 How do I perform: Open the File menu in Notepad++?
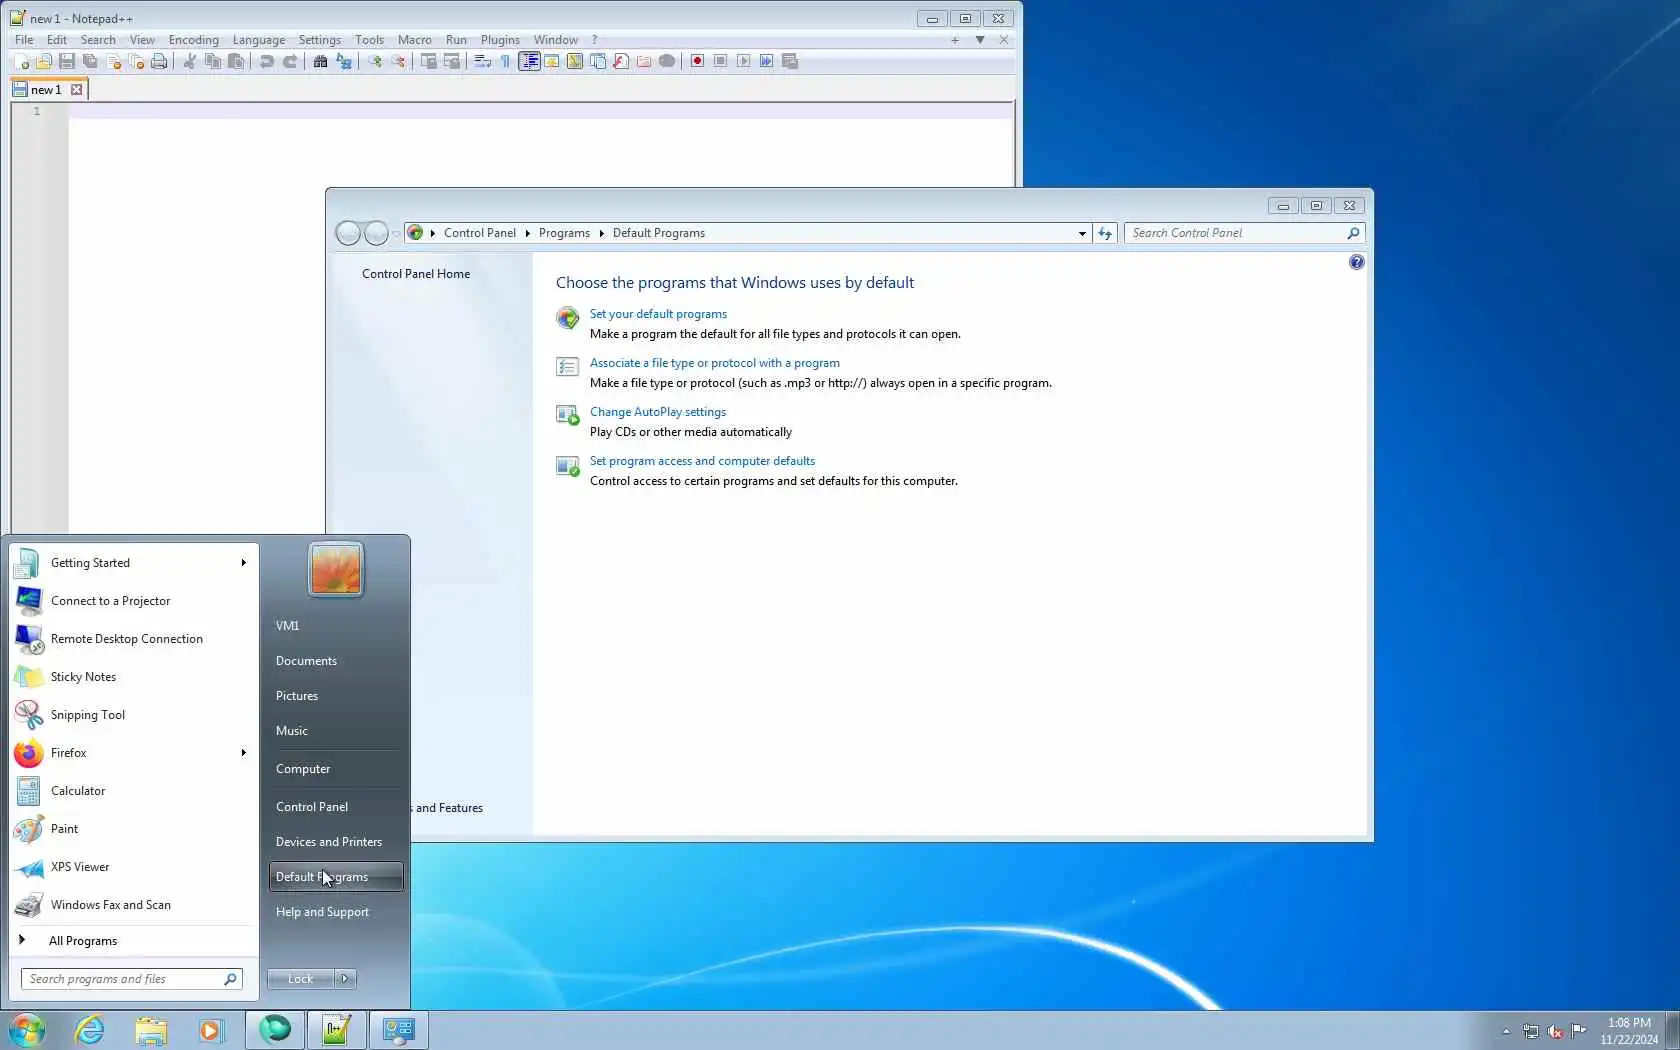(x=24, y=40)
